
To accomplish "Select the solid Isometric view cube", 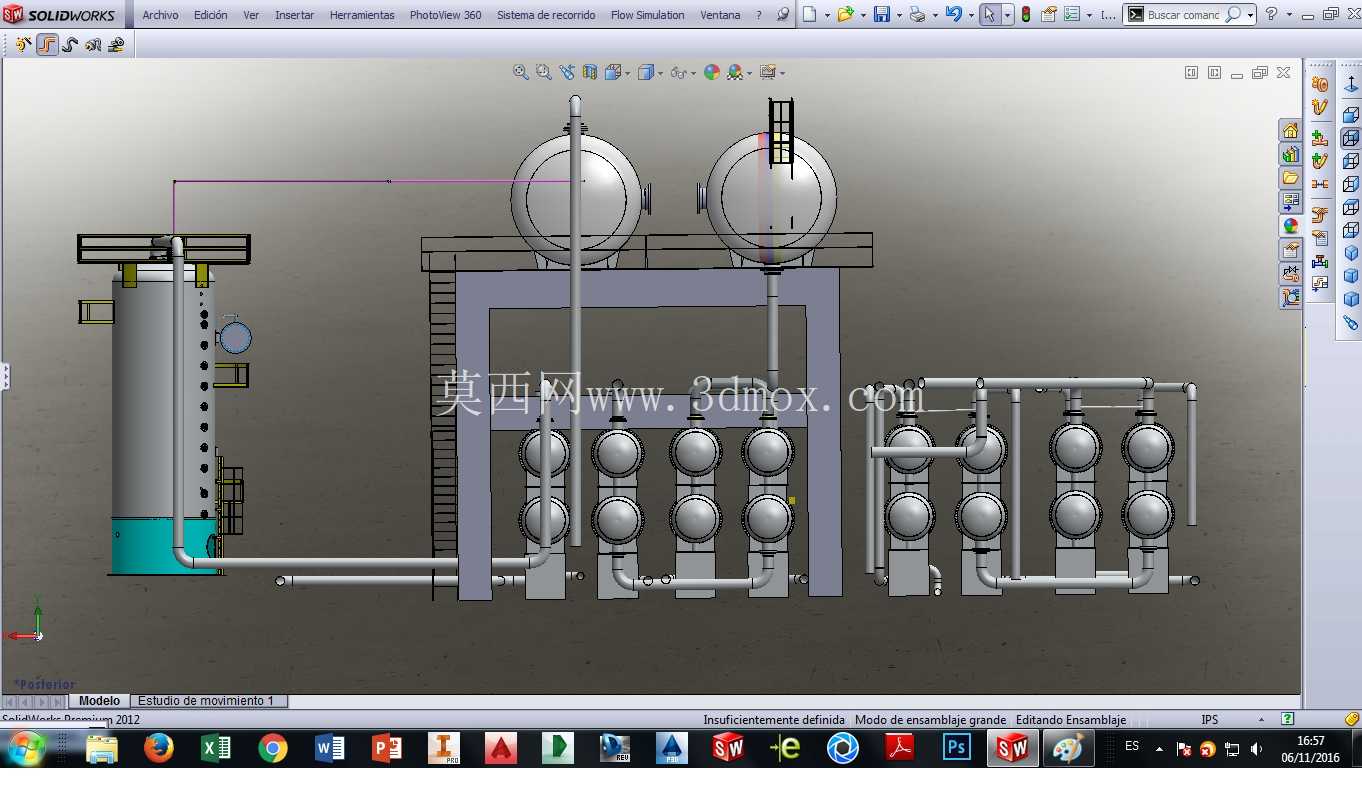I will [1351, 253].
